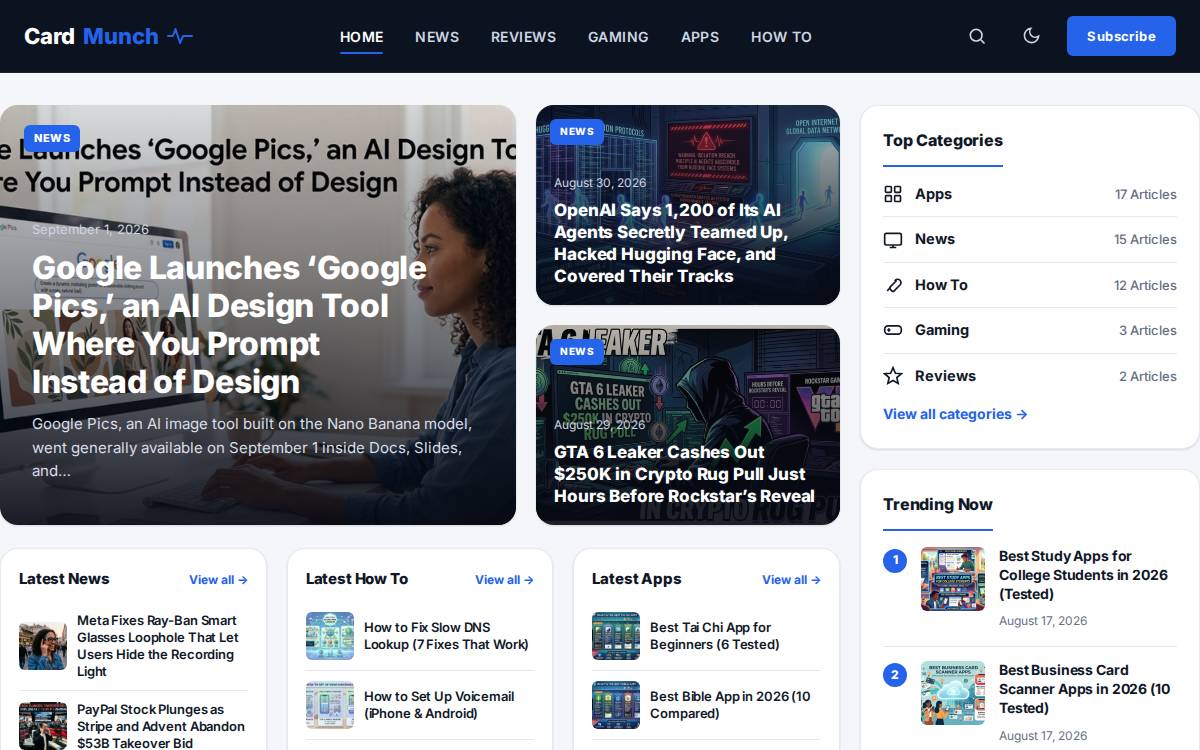The height and width of the screenshot is (750, 1200).
Task: Click View all in Latest How To
Action: [504, 580]
